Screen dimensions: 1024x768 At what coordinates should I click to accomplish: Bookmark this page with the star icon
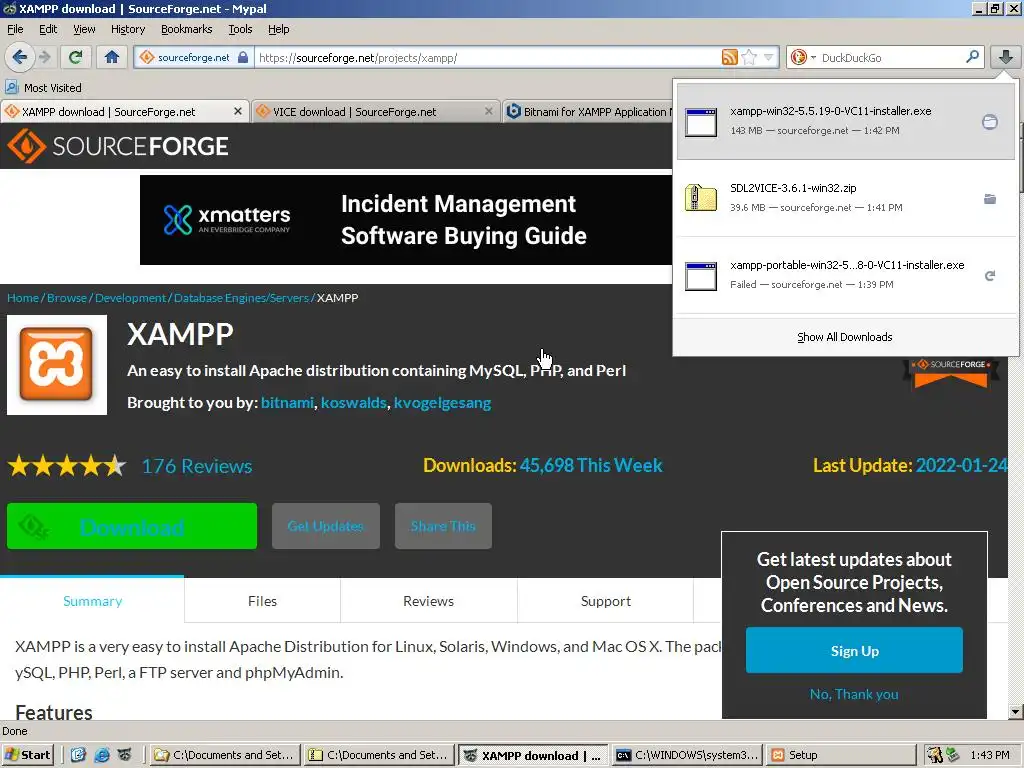click(750, 57)
